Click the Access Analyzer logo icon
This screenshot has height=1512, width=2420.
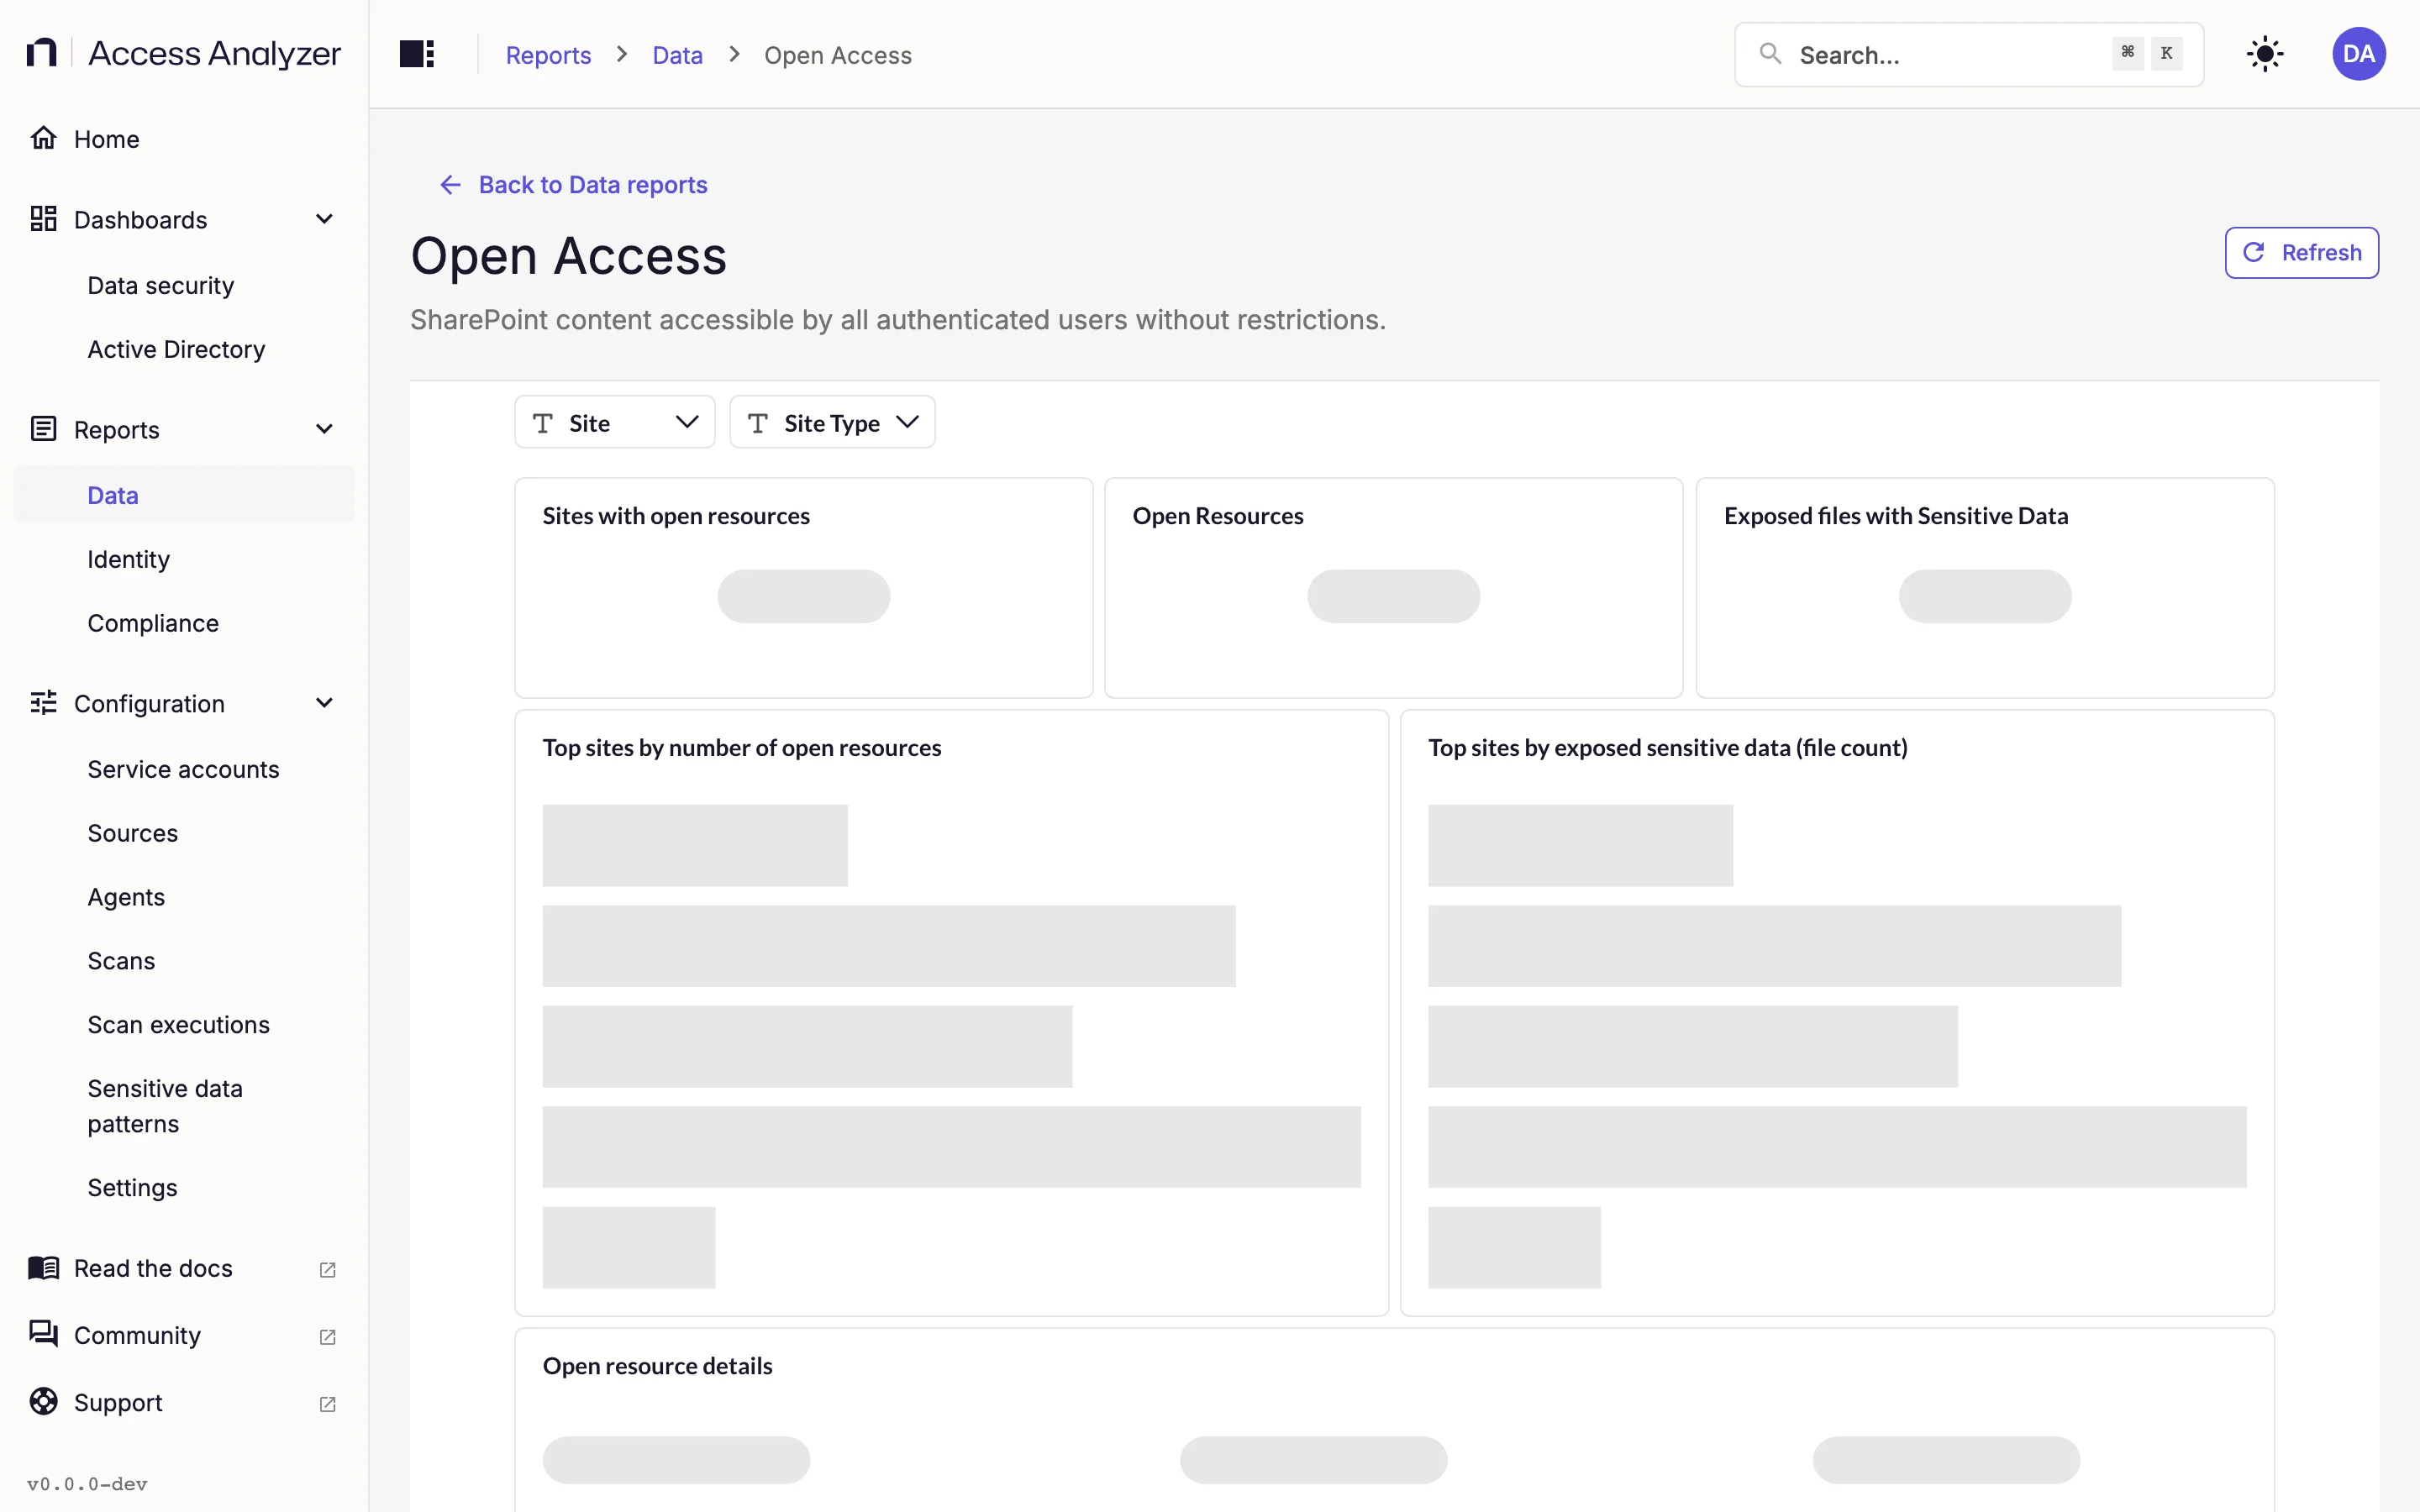41,52
